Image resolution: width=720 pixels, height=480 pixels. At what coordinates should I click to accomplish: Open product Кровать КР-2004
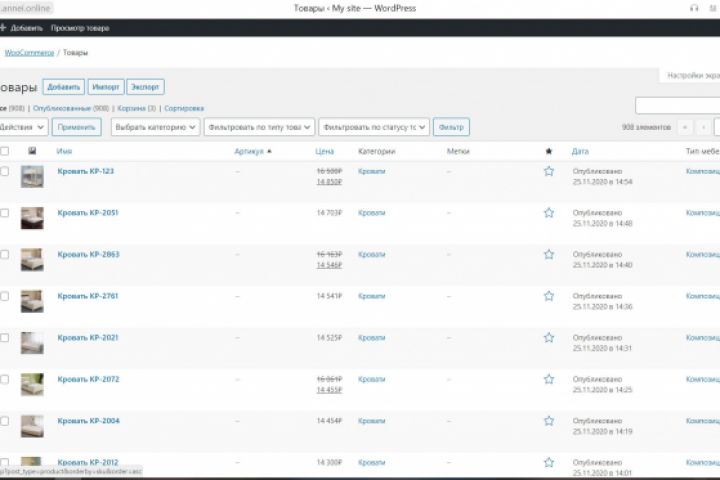88,421
